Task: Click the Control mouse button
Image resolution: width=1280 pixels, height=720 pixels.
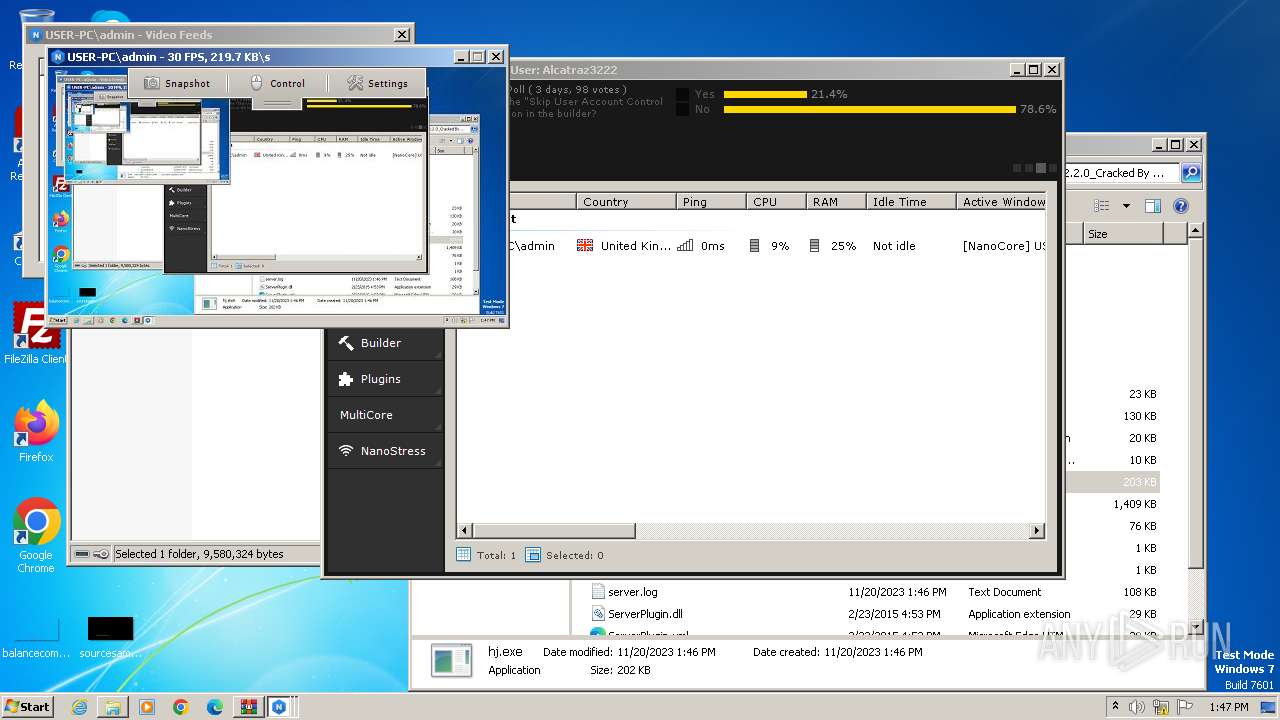Action: 277,83
